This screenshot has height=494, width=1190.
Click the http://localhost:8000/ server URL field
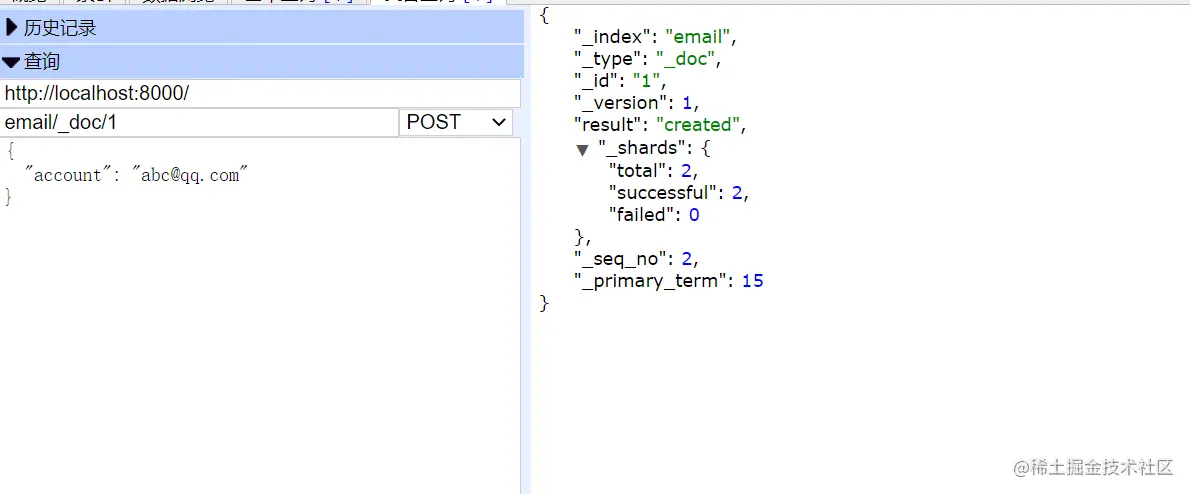(260, 93)
